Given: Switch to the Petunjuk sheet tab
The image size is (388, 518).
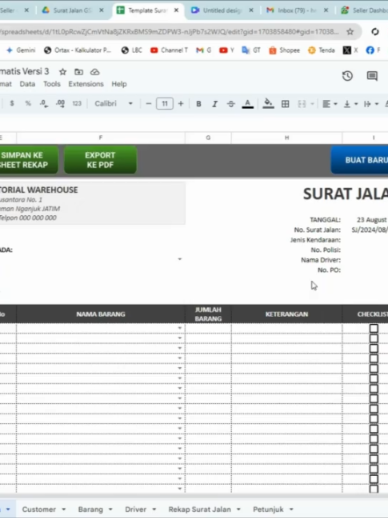Looking at the screenshot, I should click(x=268, y=509).
